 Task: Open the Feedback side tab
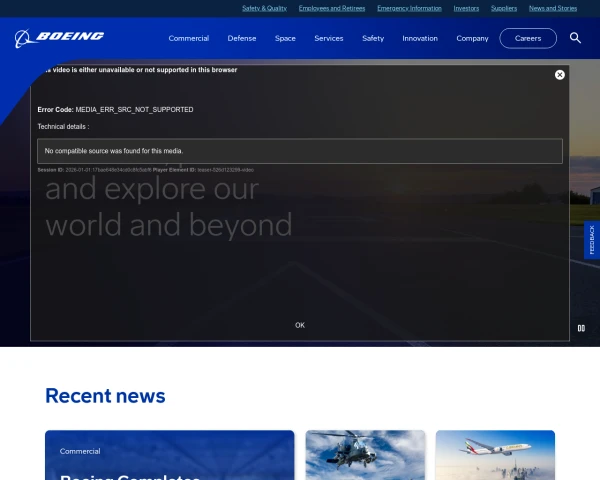pos(592,240)
